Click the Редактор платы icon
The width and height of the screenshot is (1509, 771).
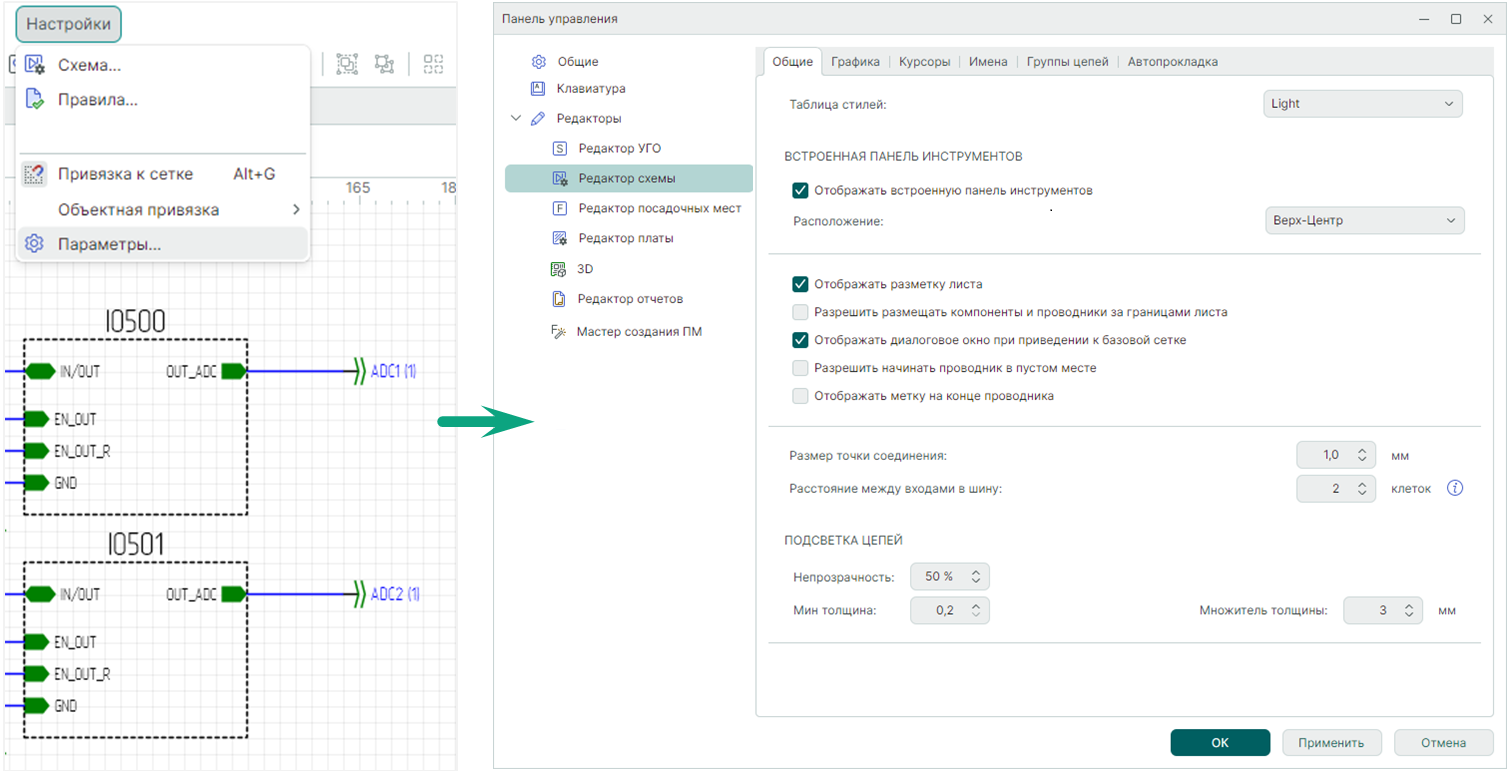click(560, 239)
